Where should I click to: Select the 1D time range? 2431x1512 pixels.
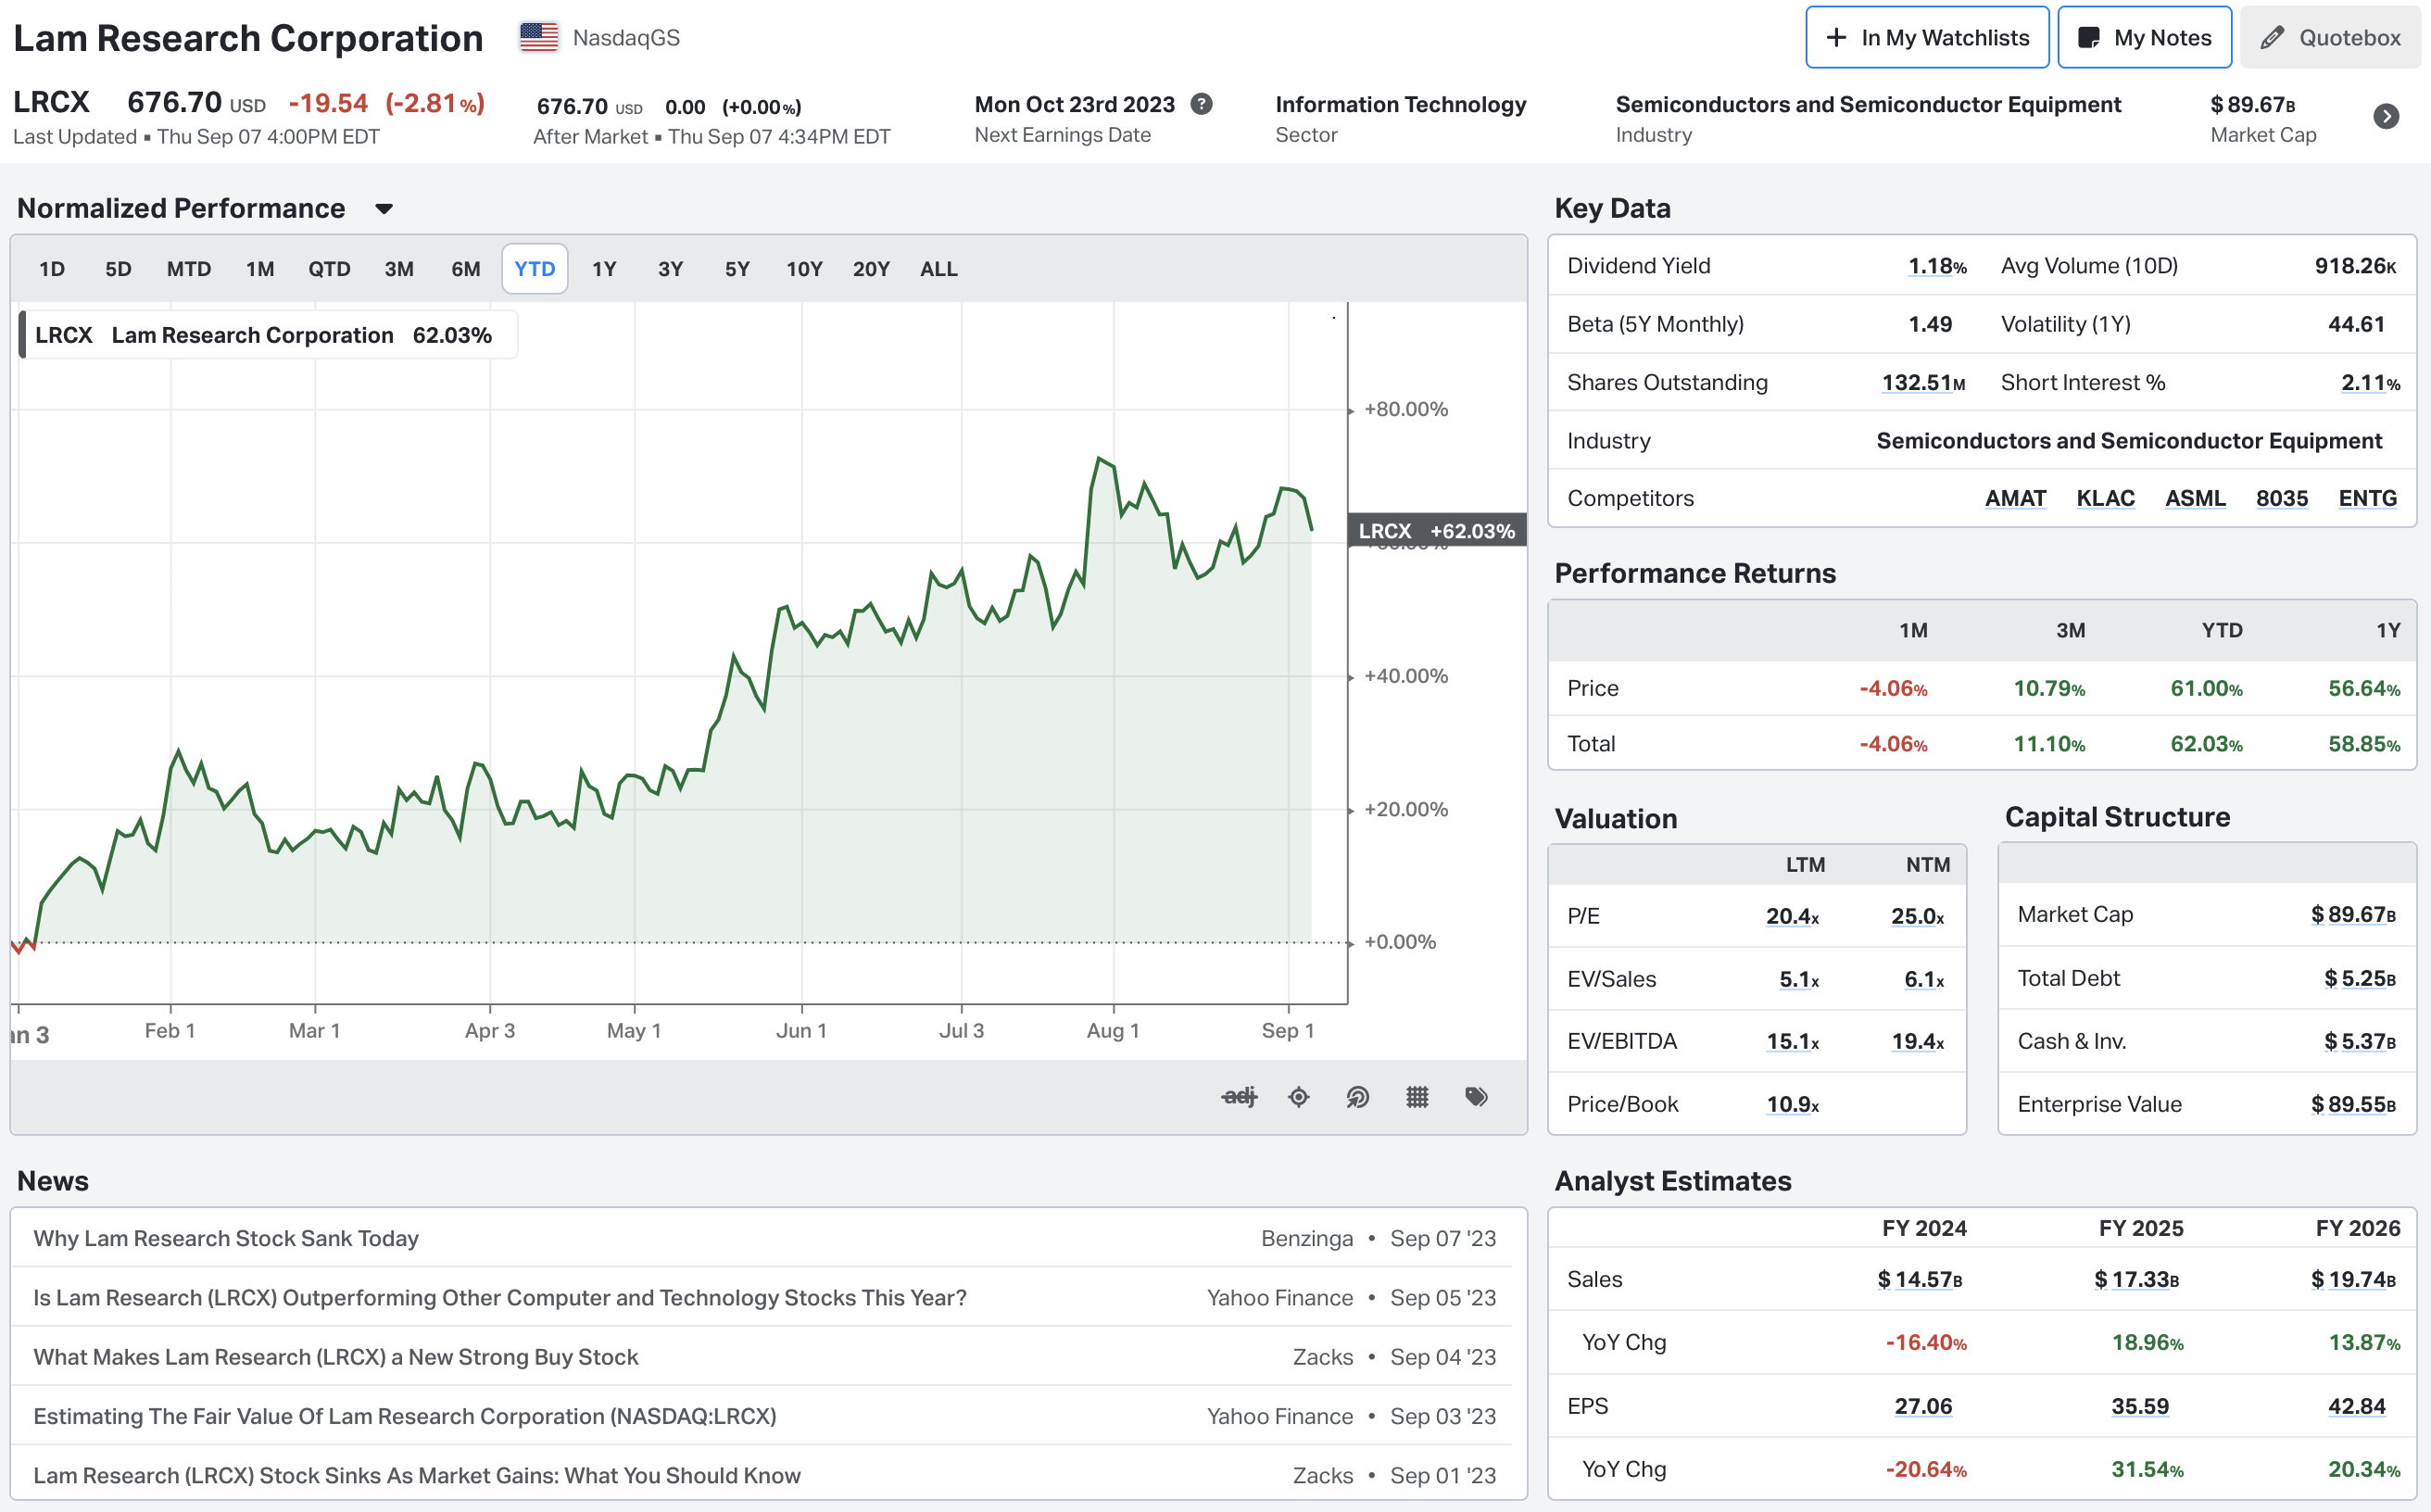[x=52, y=269]
